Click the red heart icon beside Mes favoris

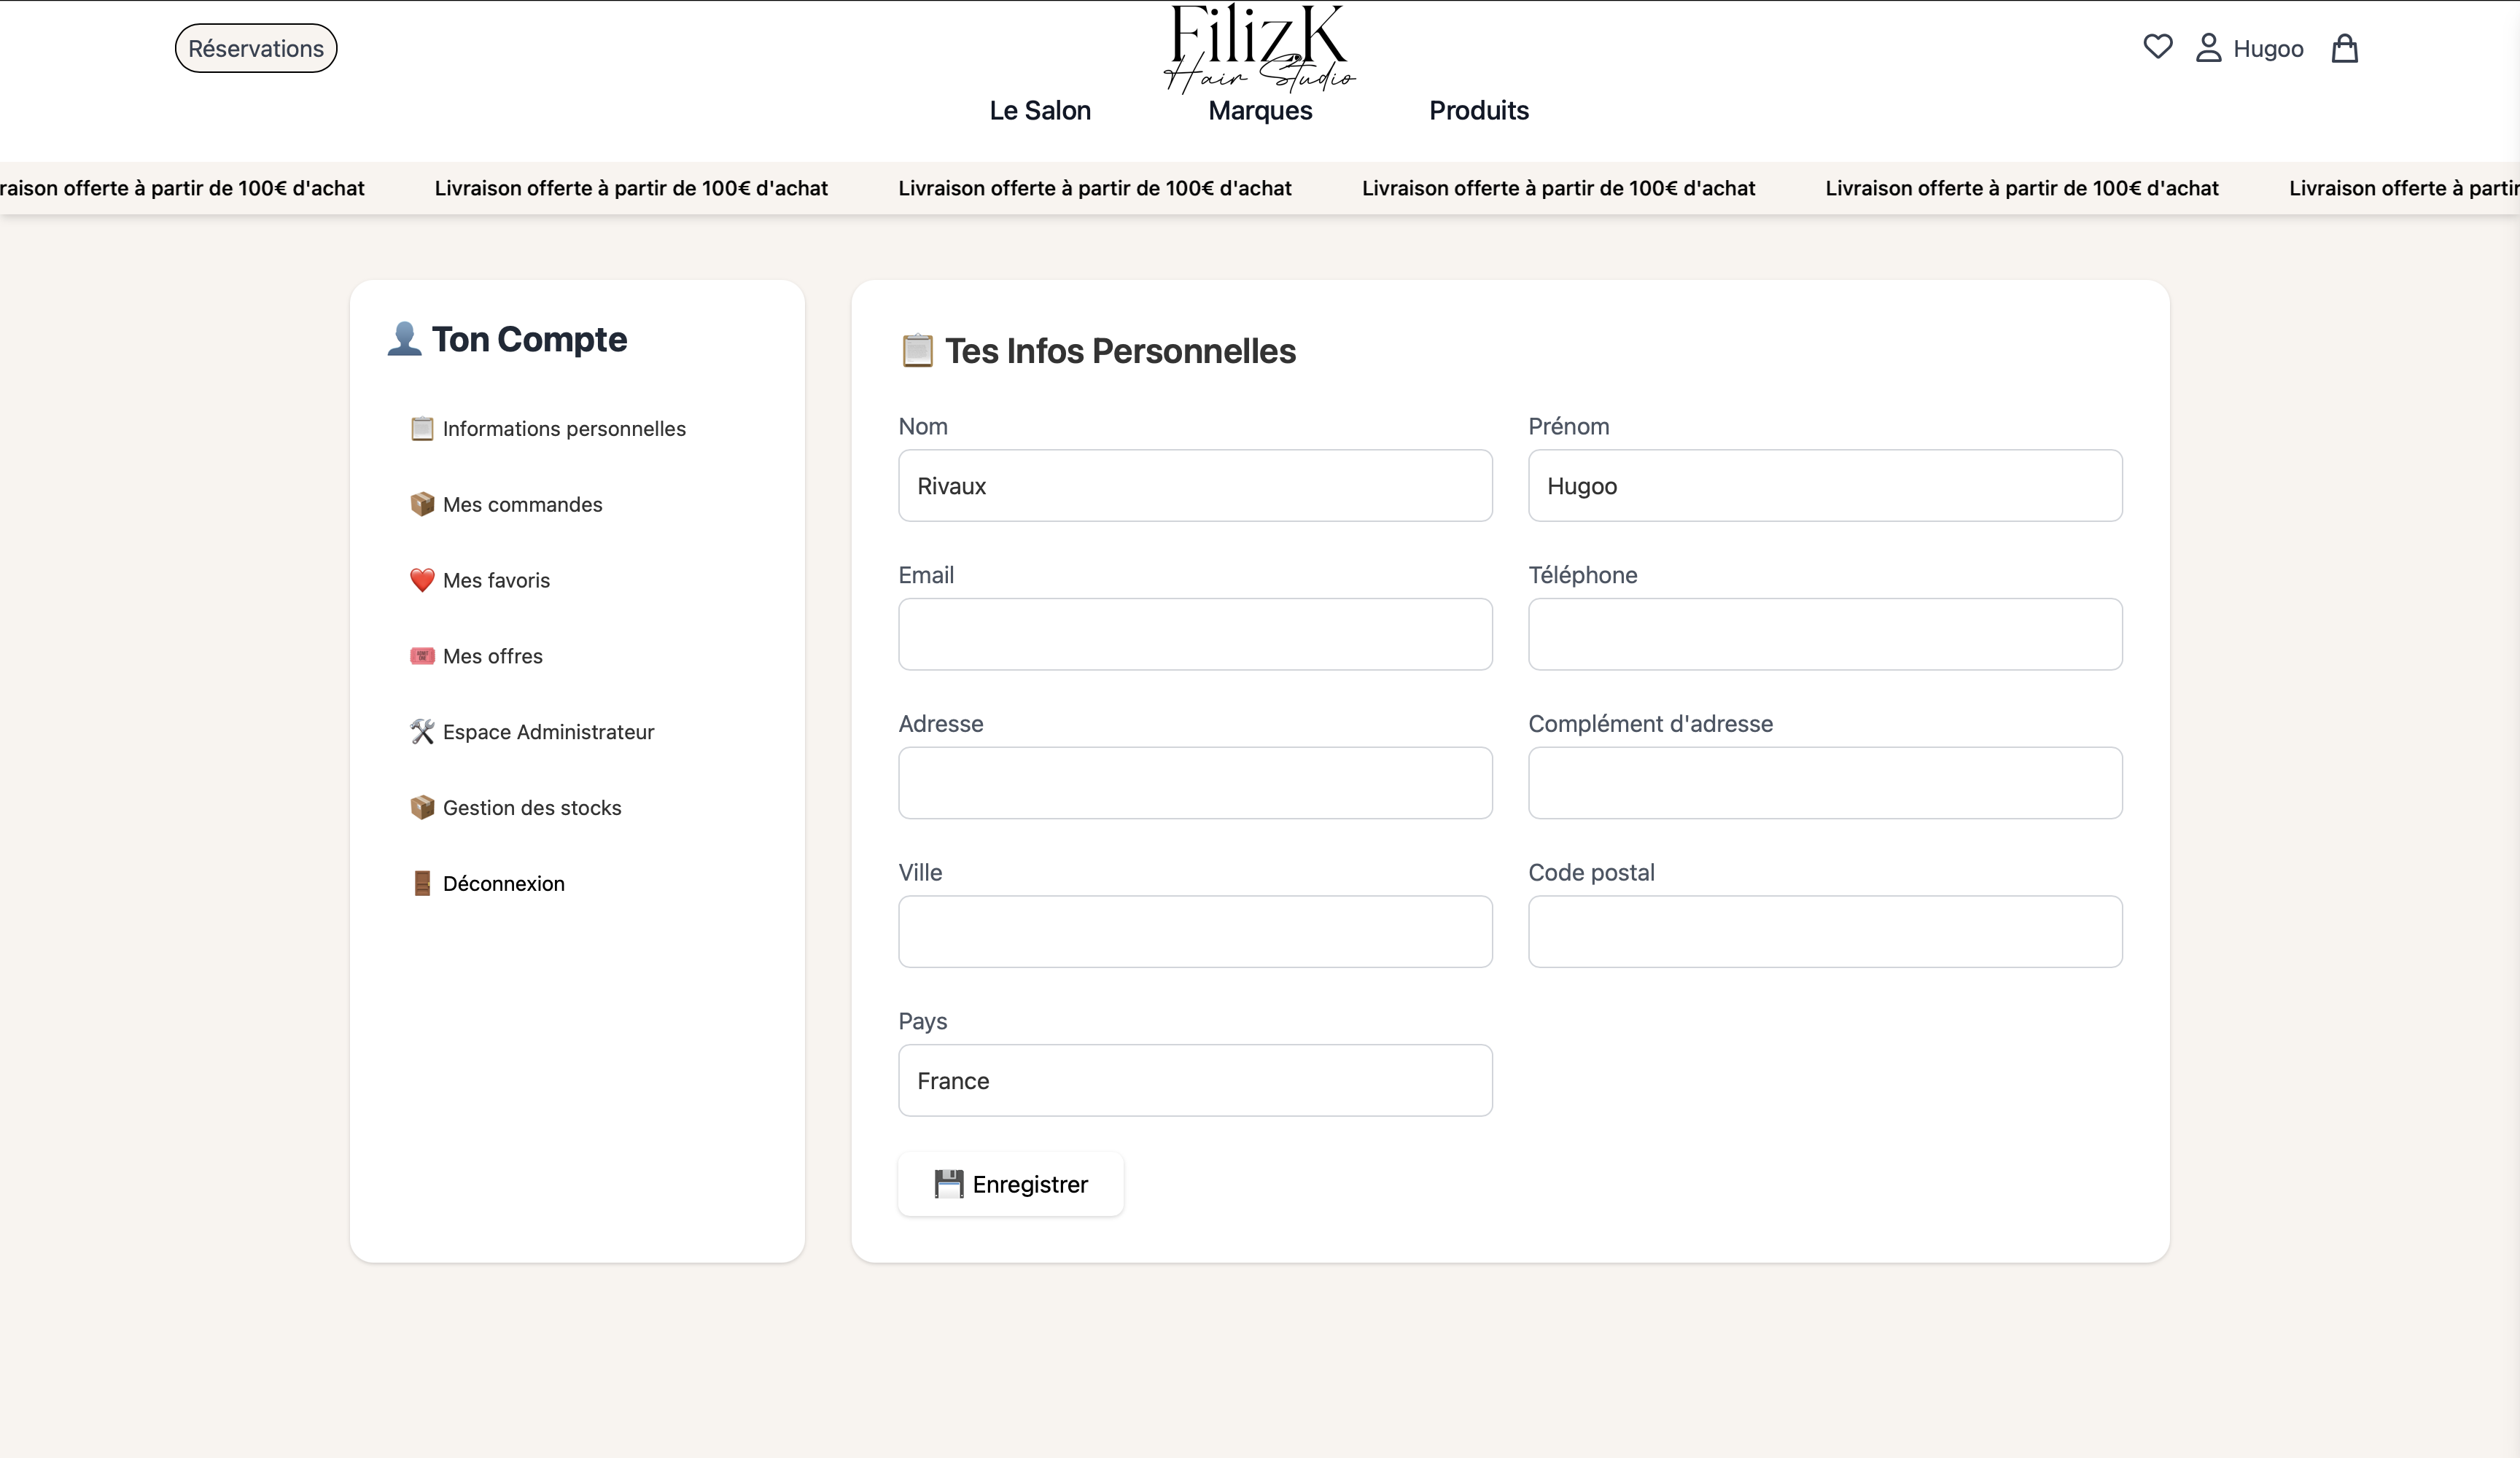click(x=422, y=580)
